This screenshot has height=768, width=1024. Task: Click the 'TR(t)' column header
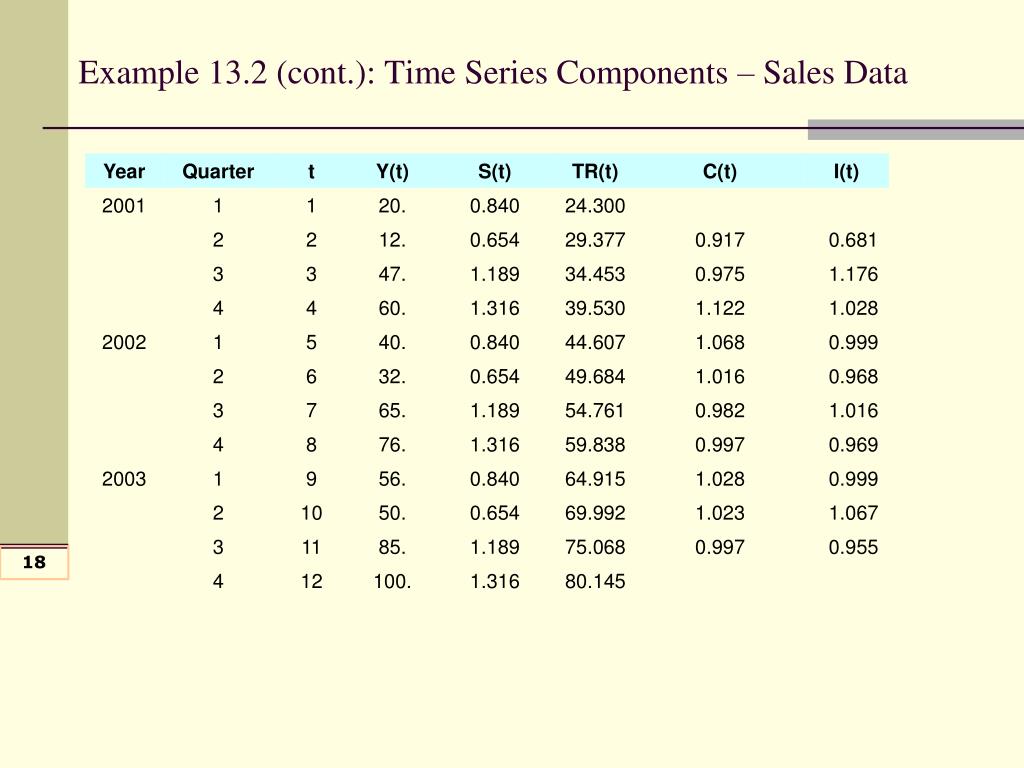click(x=594, y=172)
